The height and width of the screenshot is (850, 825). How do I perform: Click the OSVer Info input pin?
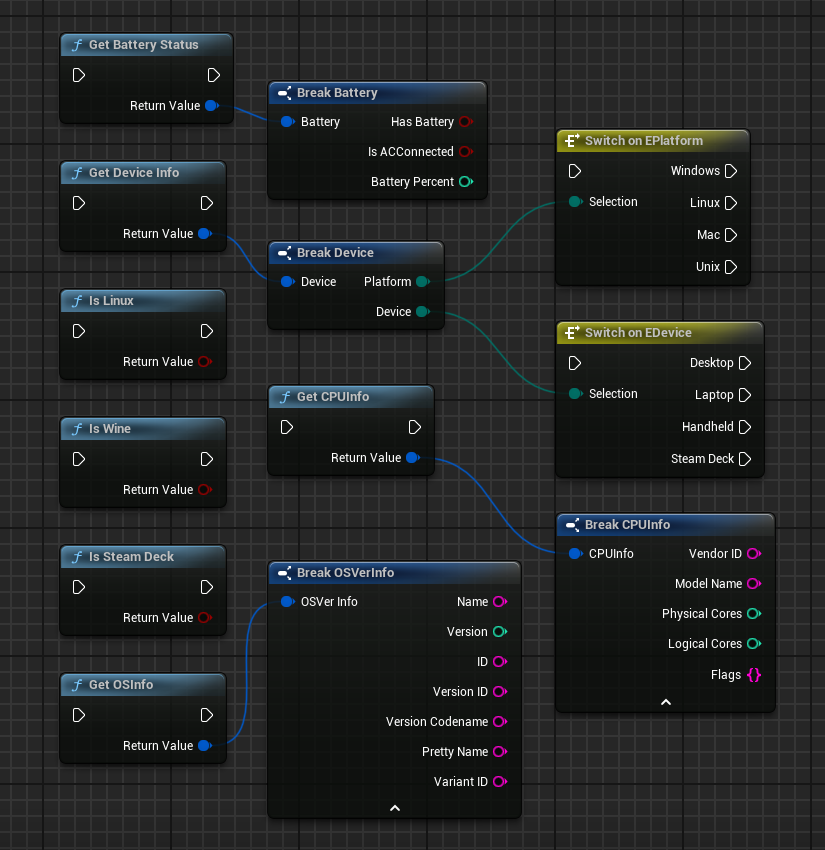(x=288, y=602)
